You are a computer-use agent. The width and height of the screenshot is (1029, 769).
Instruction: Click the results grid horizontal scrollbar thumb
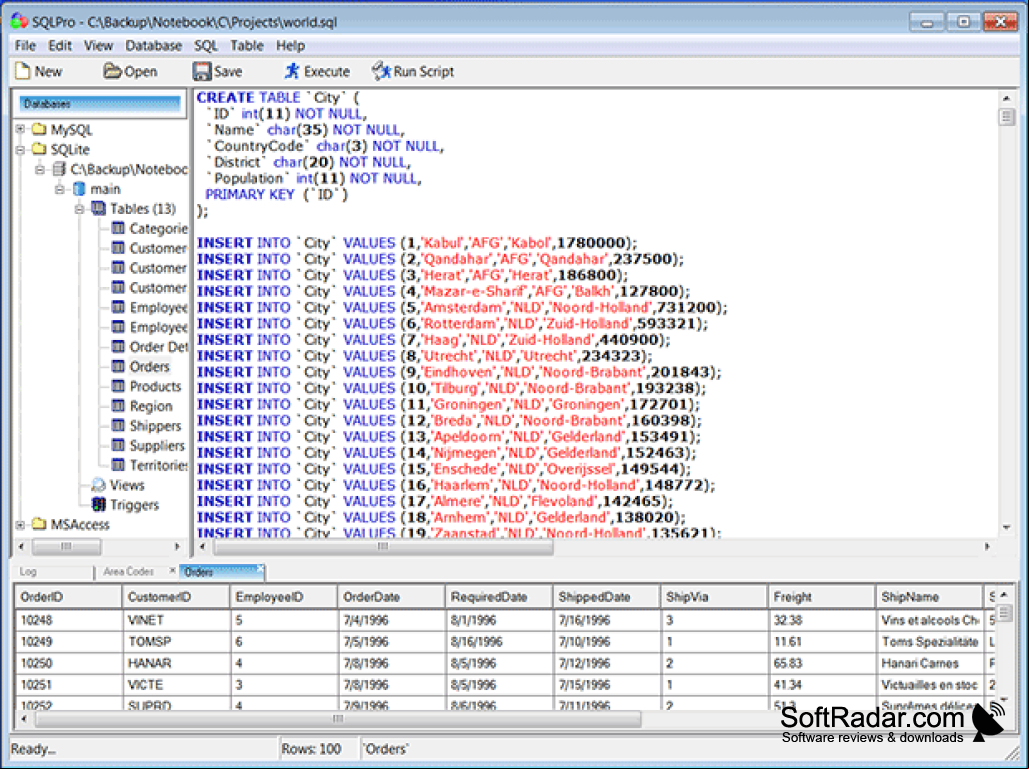(x=338, y=718)
